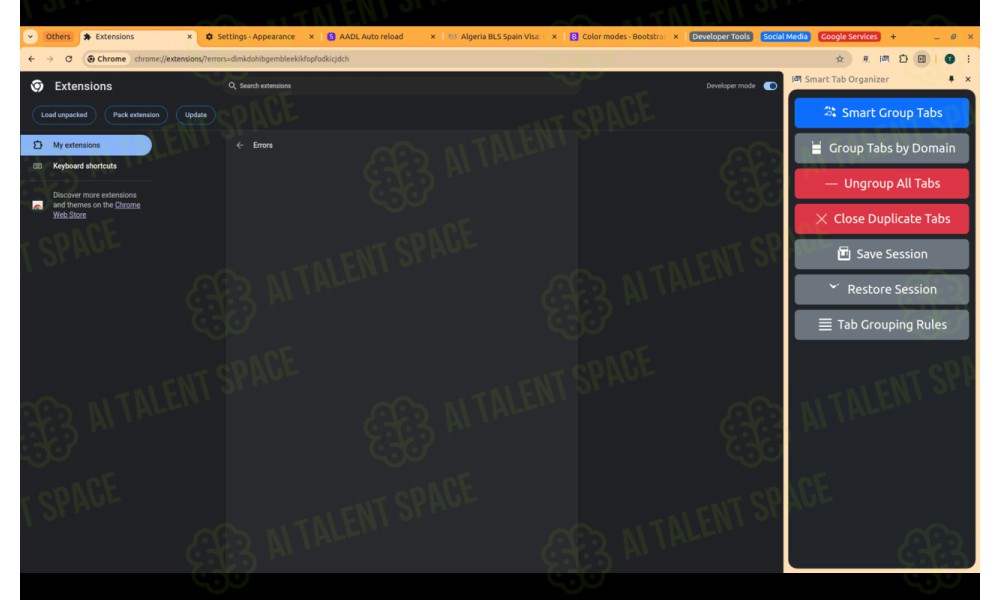Screen dimensions: 1000x600
Task: Bookmark this page with star icon
Action: click(x=840, y=59)
